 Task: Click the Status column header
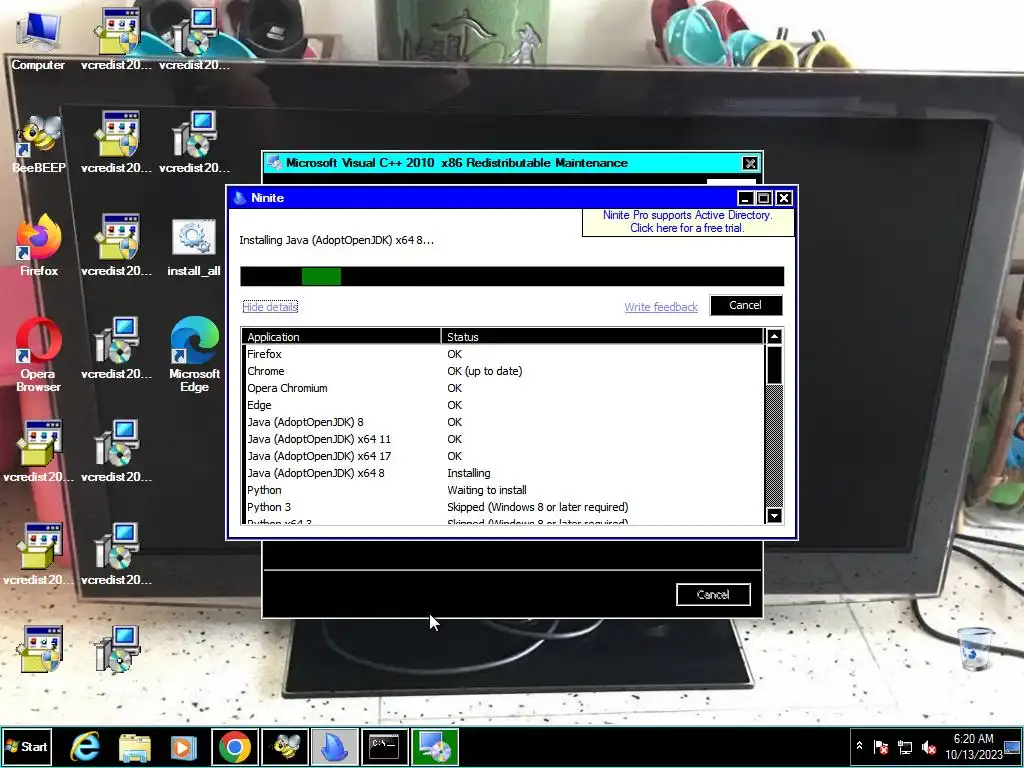[602, 336]
